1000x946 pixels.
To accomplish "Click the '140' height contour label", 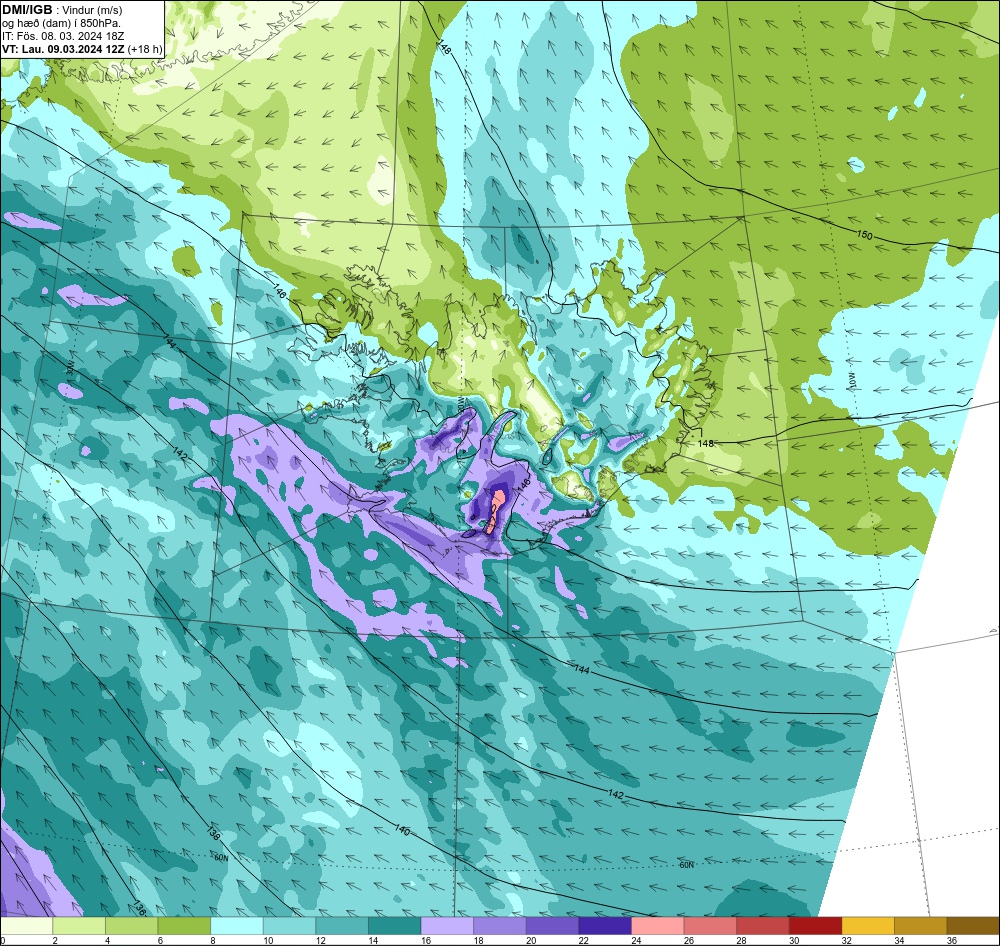I will [x=402, y=830].
